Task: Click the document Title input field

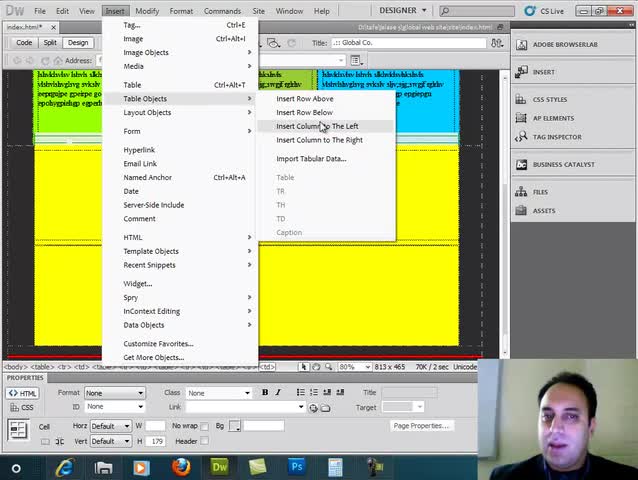Action: click(409, 43)
